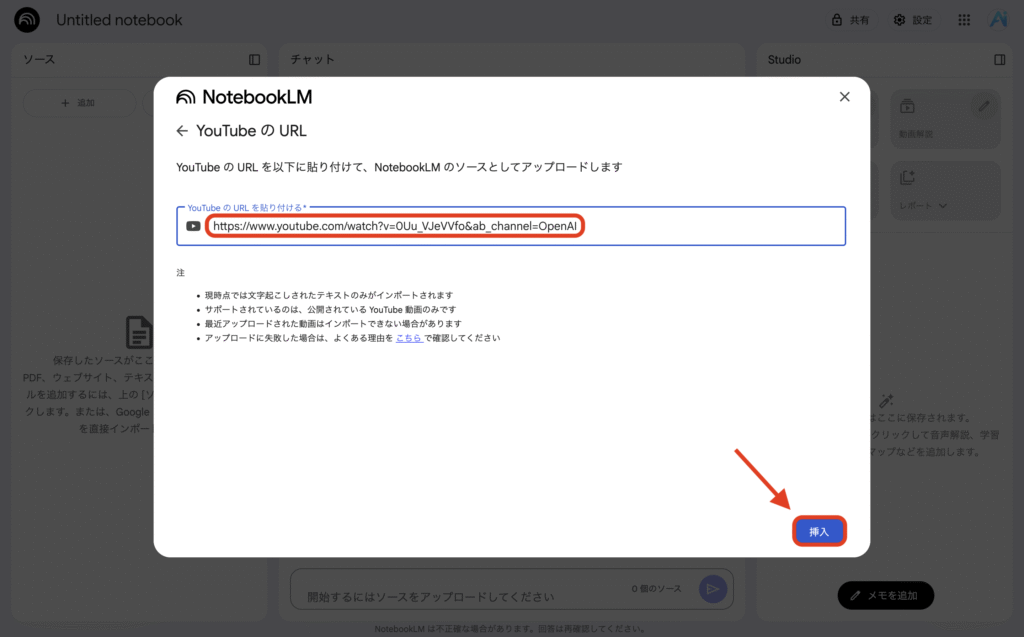Image resolution: width=1024 pixels, height=637 pixels.
Task: Click the chat send arrow button
Action: click(x=712, y=589)
